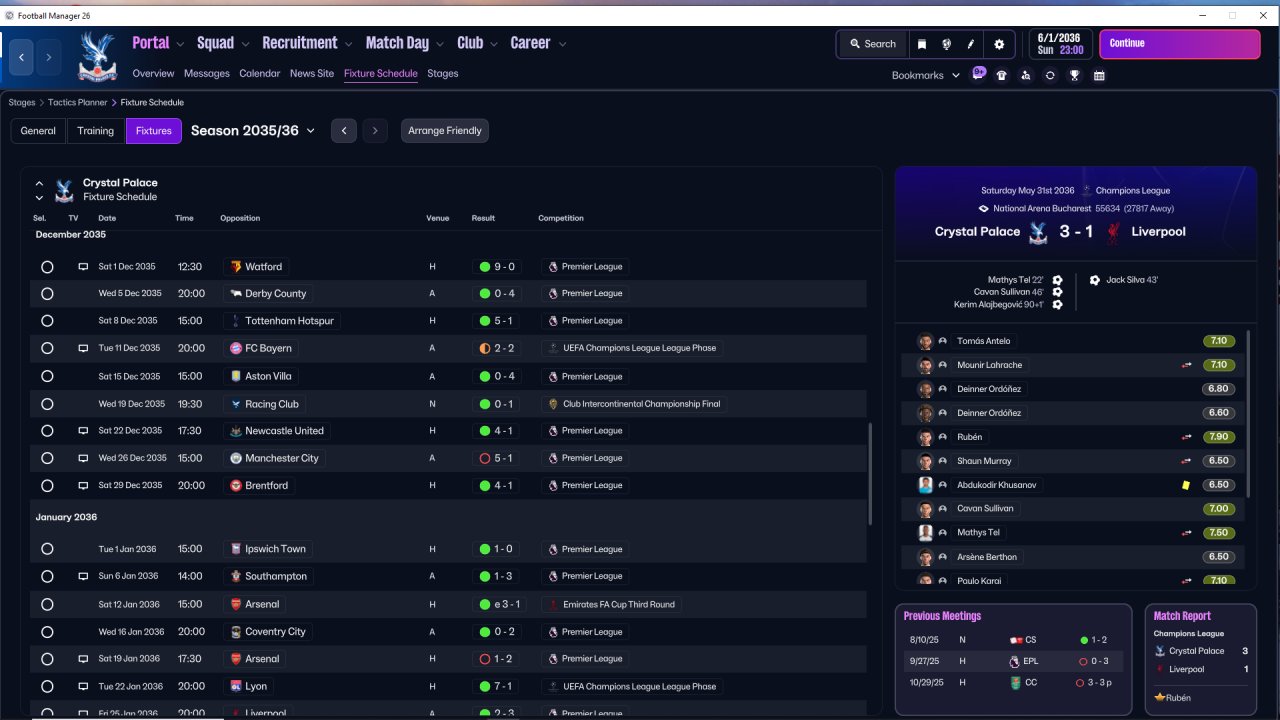1280x720 pixels.
Task: Click the TV icon on the Watford row
Action: point(83,267)
